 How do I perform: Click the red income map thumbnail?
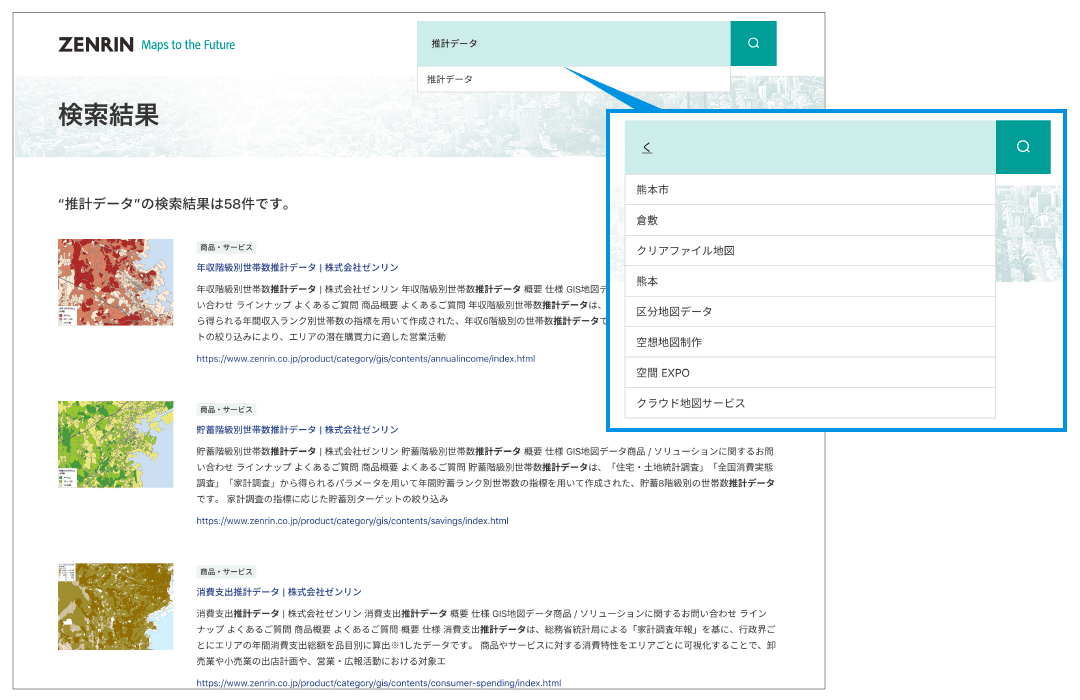pyautogui.click(x=116, y=282)
